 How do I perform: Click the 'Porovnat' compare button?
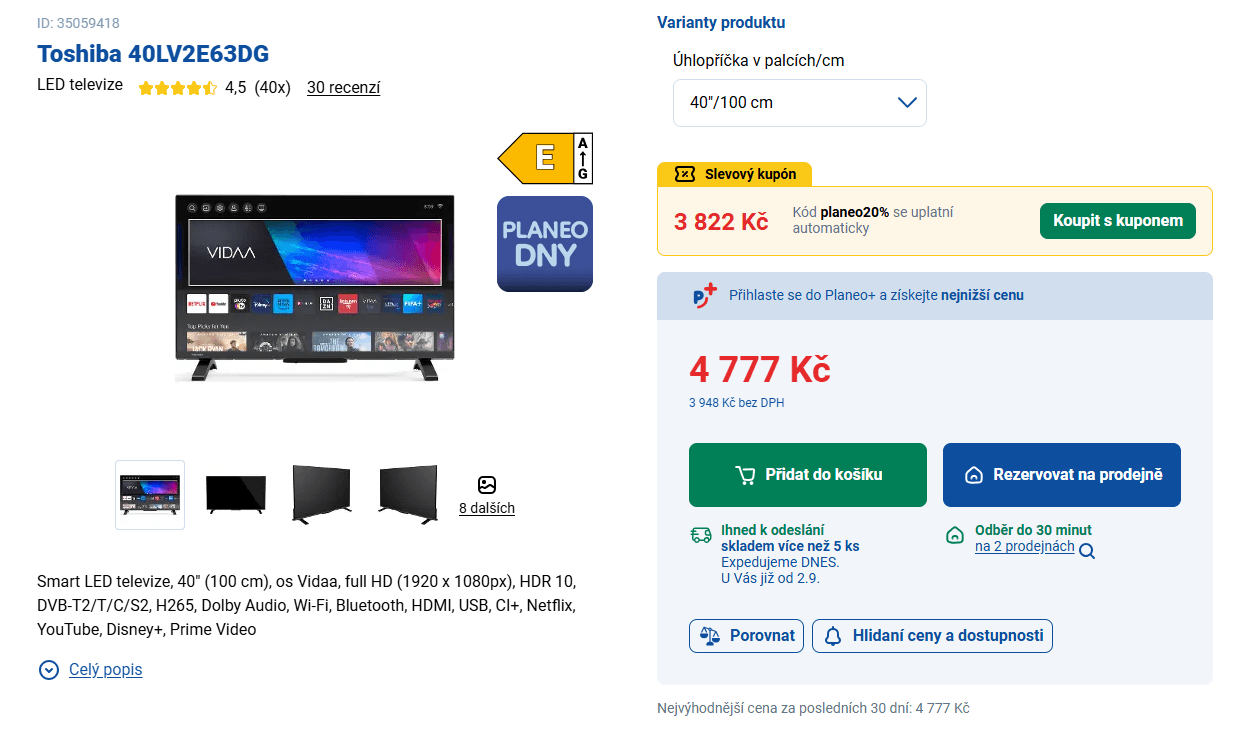tap(746, 636)
